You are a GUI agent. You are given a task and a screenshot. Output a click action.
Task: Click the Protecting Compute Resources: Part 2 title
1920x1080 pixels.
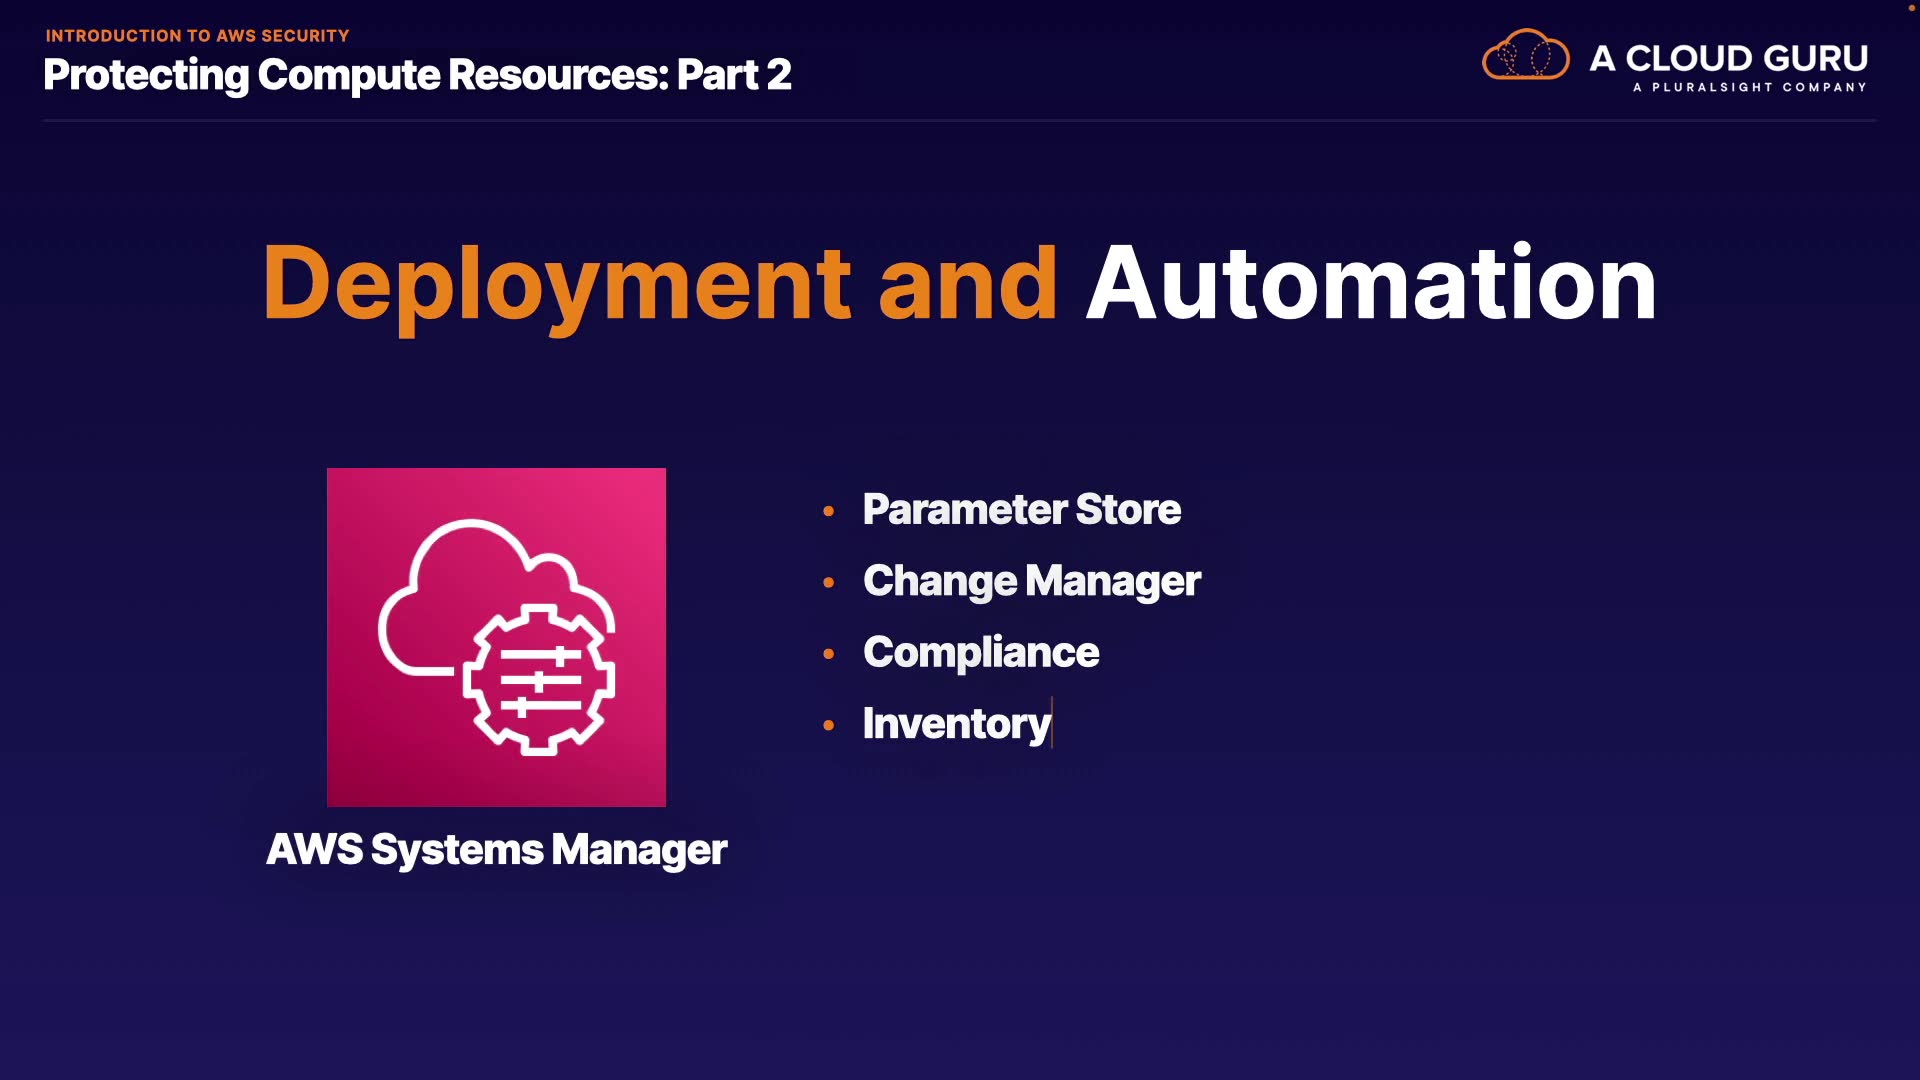(x=417, y=75)
